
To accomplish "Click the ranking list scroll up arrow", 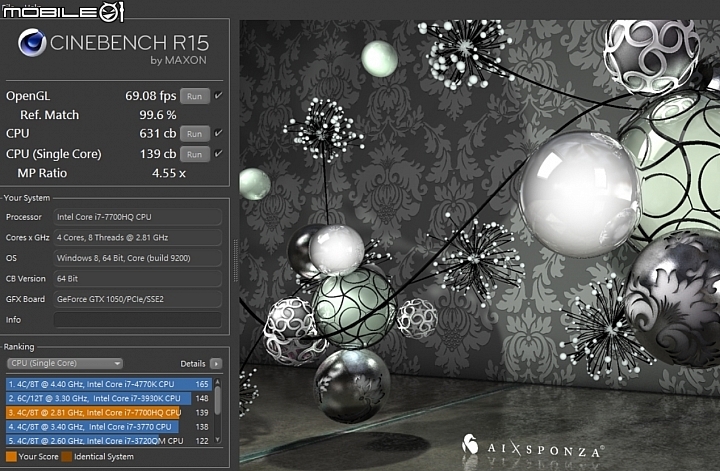I will [218, 382].
